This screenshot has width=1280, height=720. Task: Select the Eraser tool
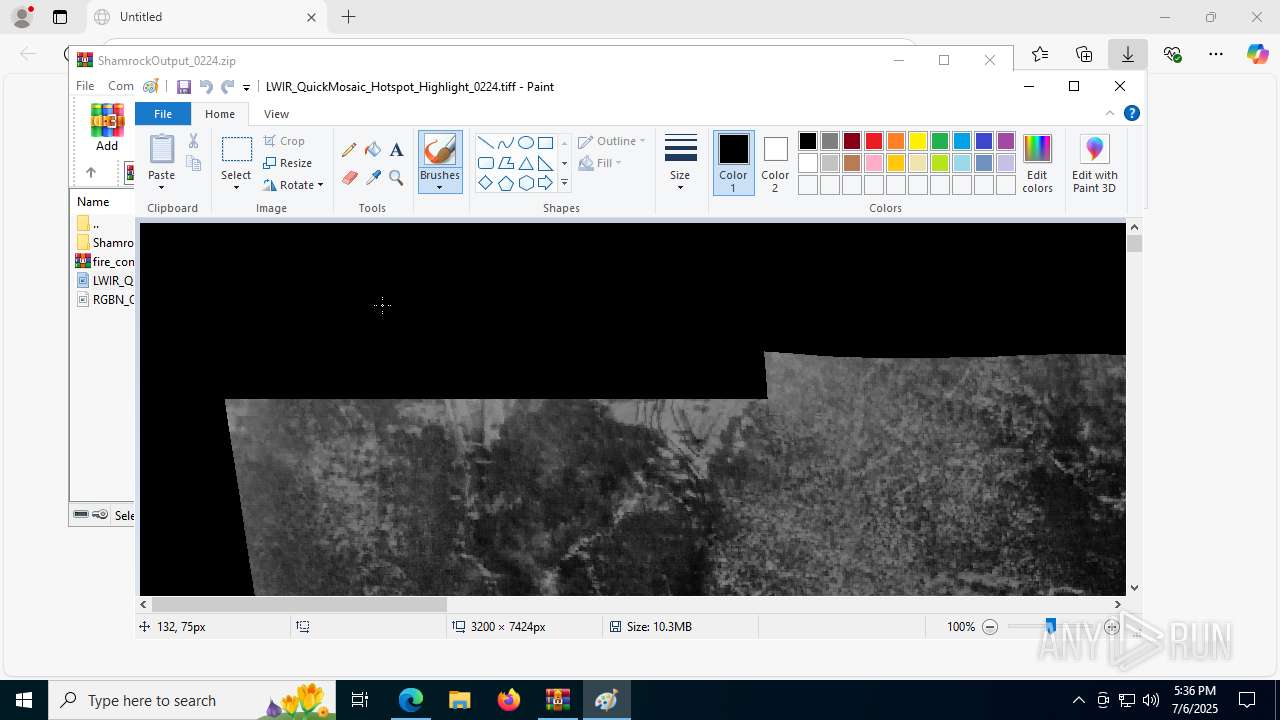[x=349, y=178]
